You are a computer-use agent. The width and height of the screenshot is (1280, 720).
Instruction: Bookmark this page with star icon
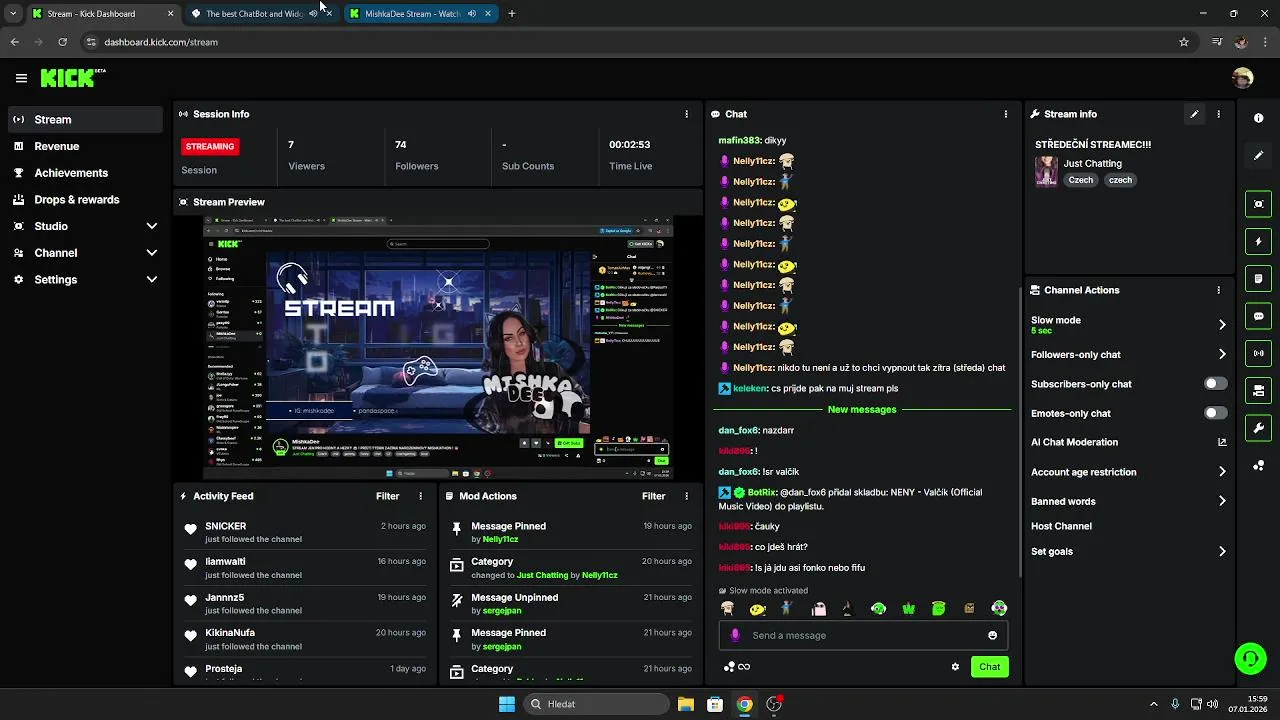pos(1184,42)
